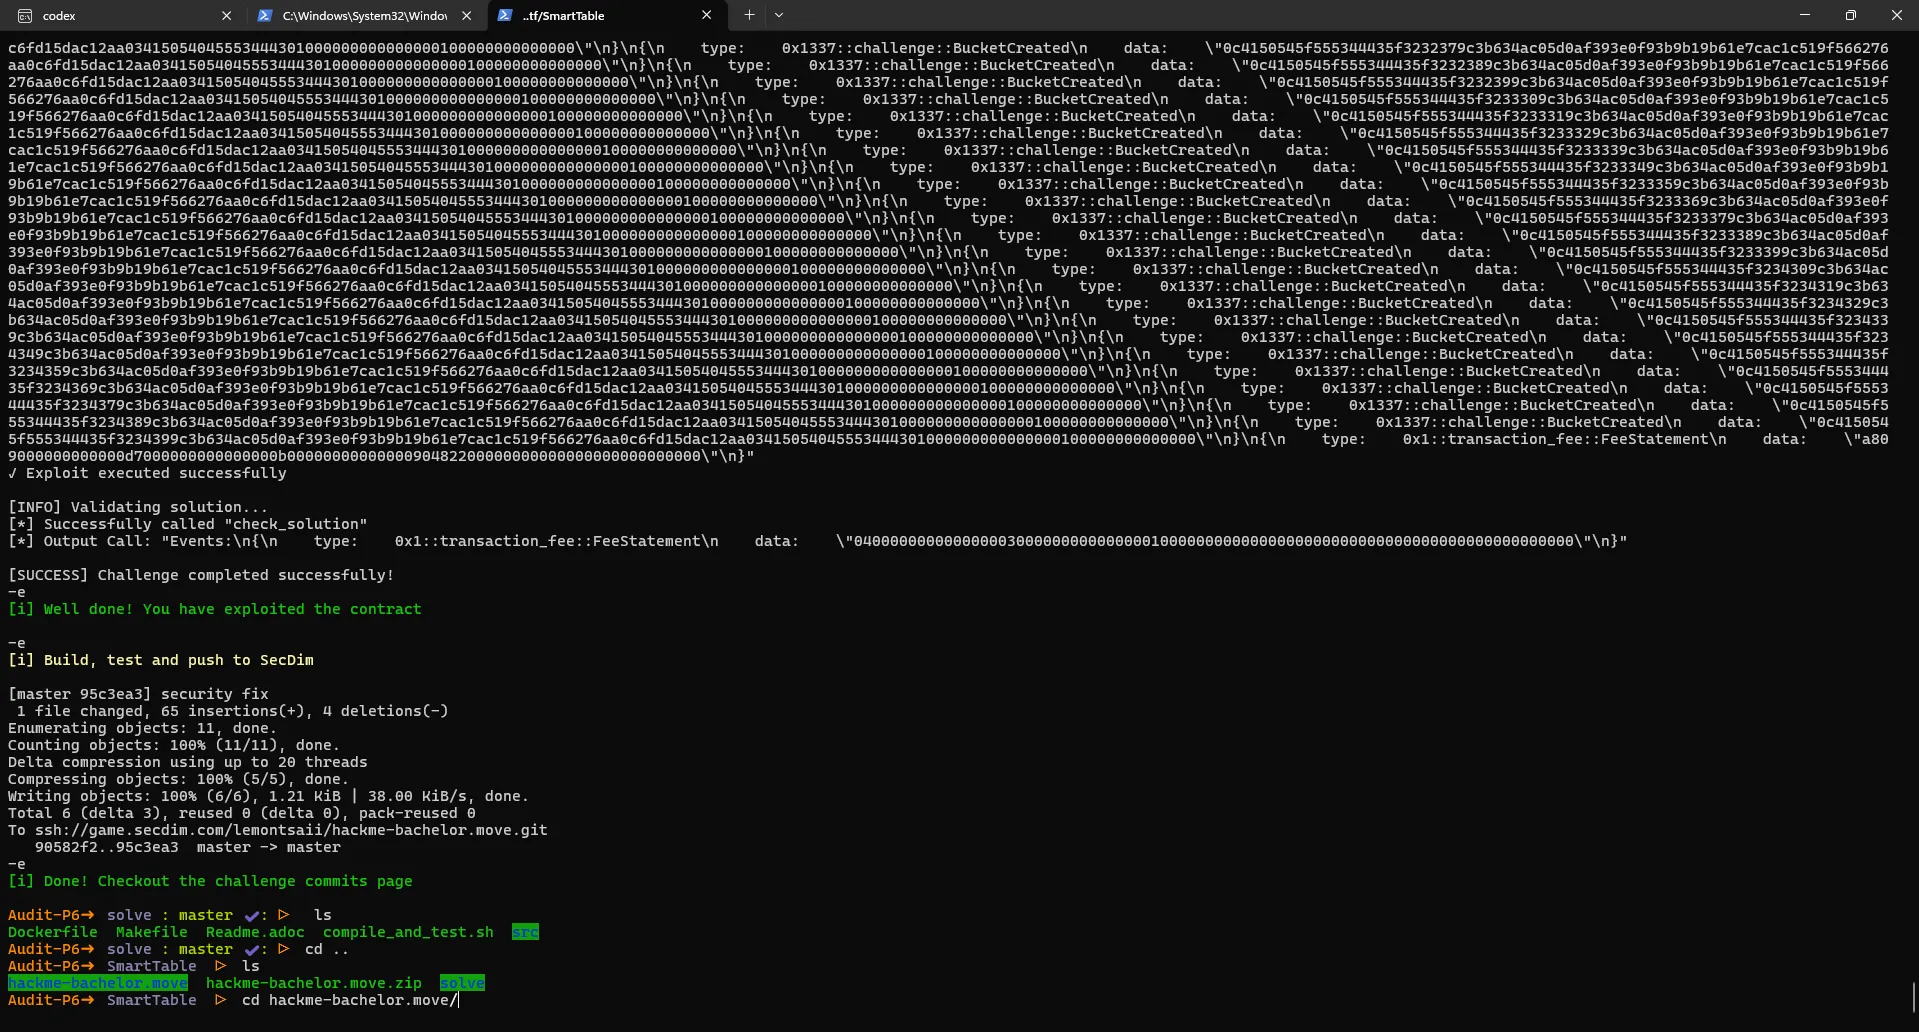Click the codex tab's terminal icon
Viewport: 1919px width, 1032px height.
click(25, 16)
